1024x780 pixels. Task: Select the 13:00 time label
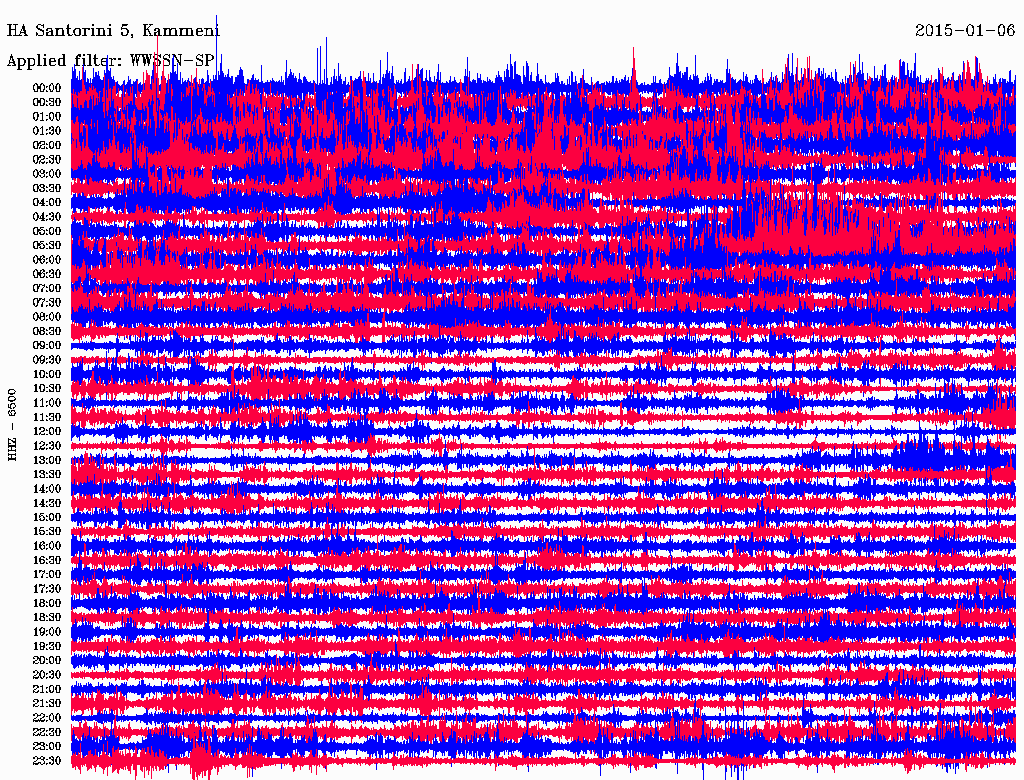47,460
